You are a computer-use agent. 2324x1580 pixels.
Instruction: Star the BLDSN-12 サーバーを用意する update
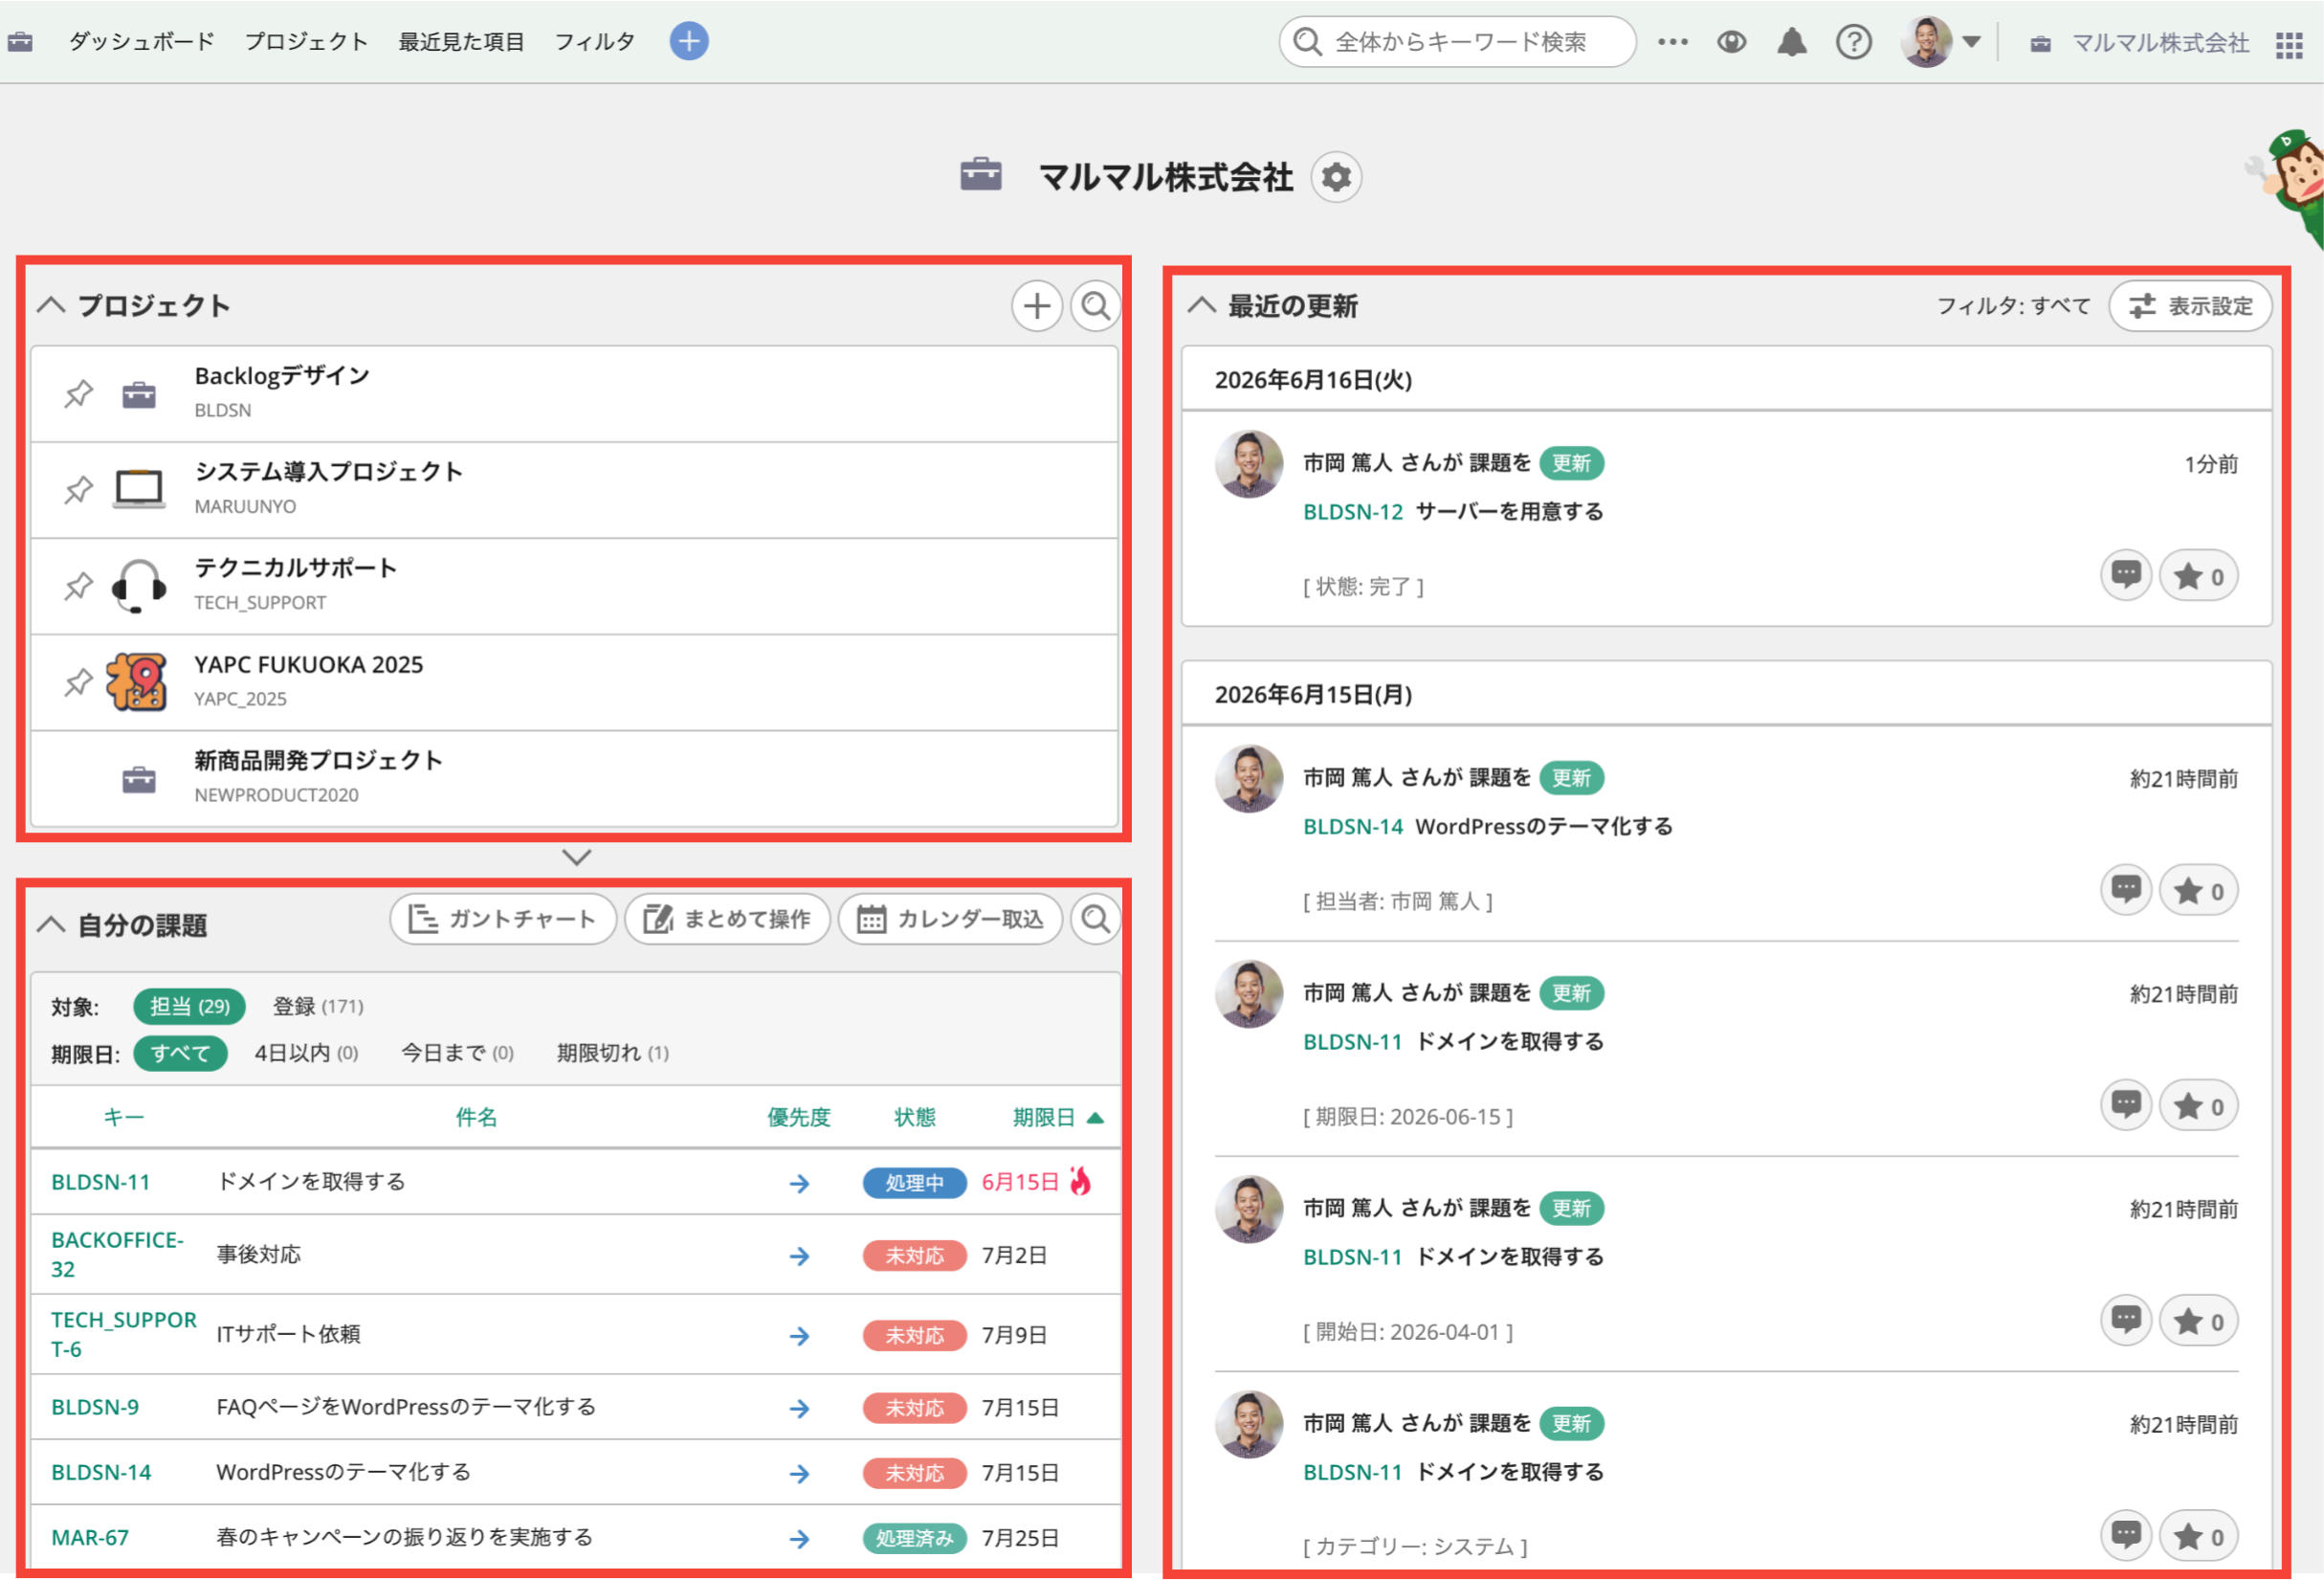[x=2197, y=575]
